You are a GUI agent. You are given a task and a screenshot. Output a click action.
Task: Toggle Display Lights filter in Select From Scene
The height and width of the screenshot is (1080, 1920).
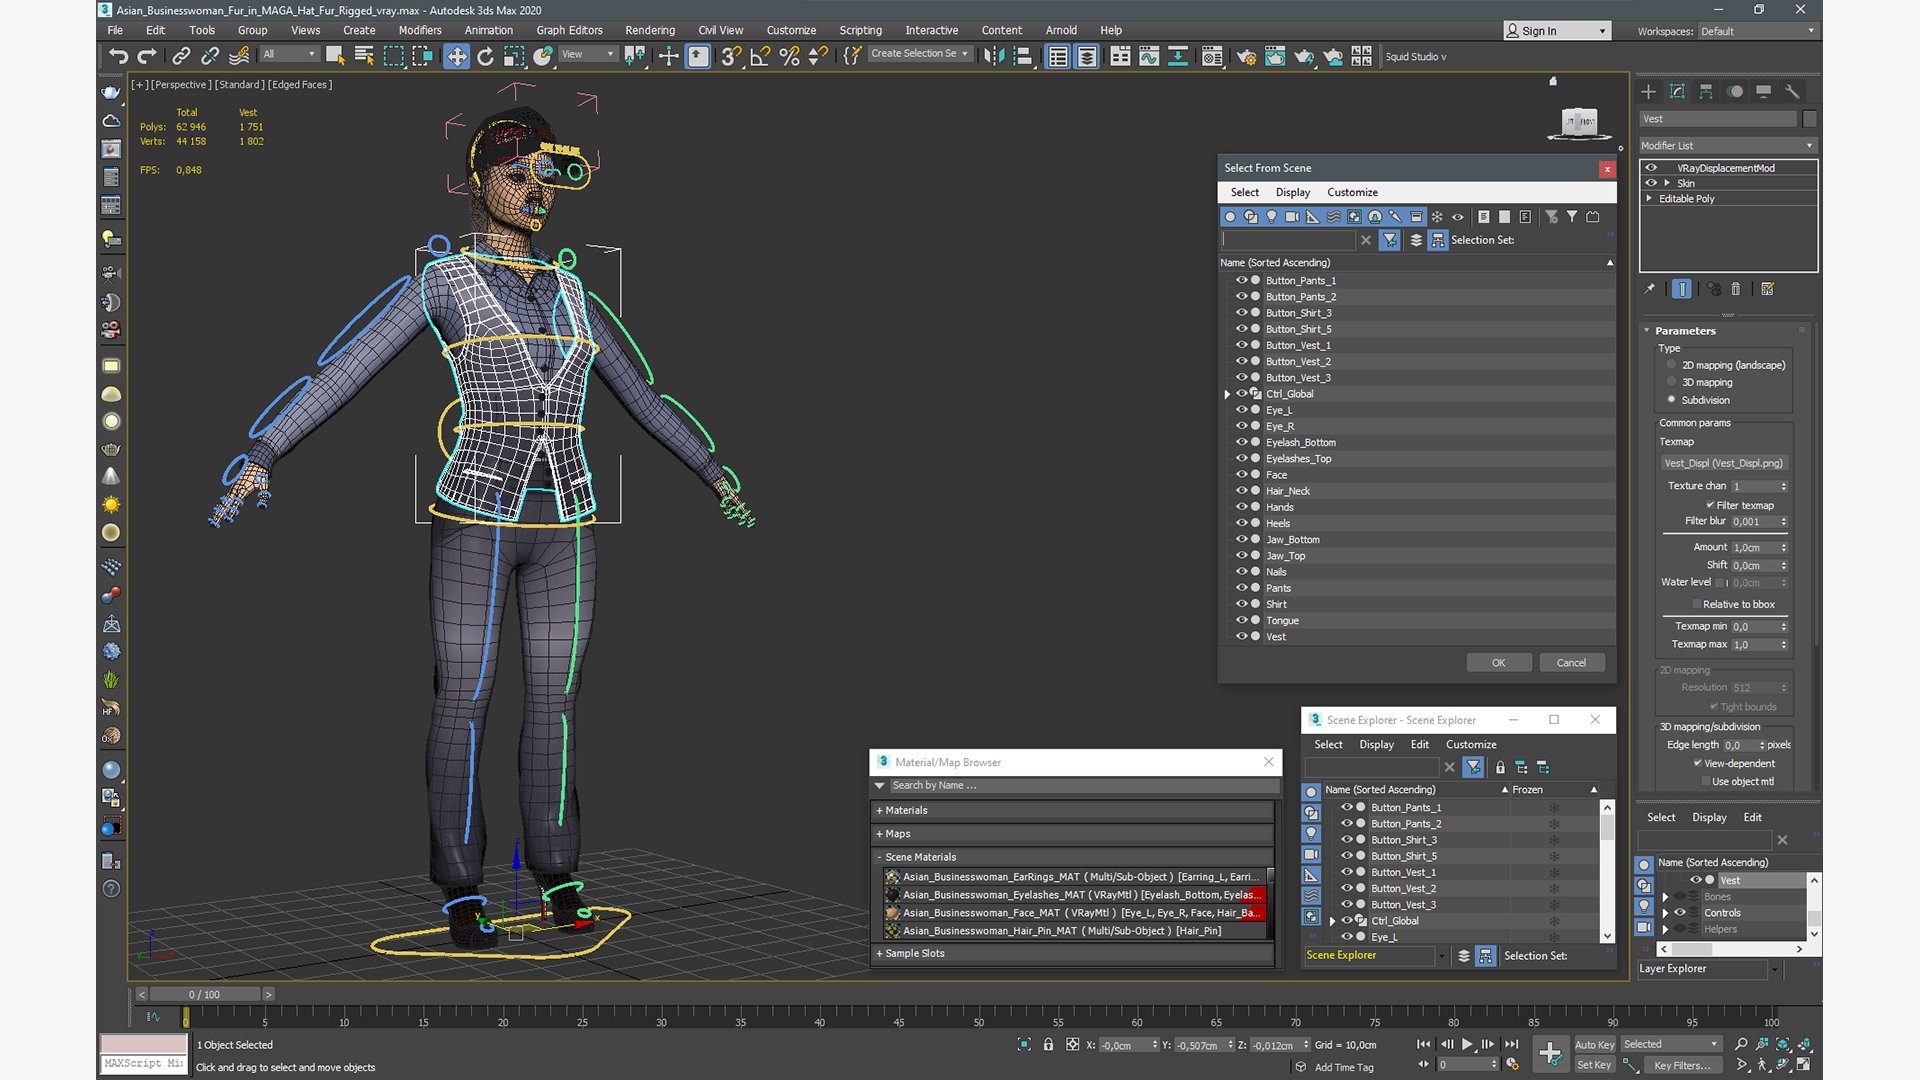tap(1271, 216)
